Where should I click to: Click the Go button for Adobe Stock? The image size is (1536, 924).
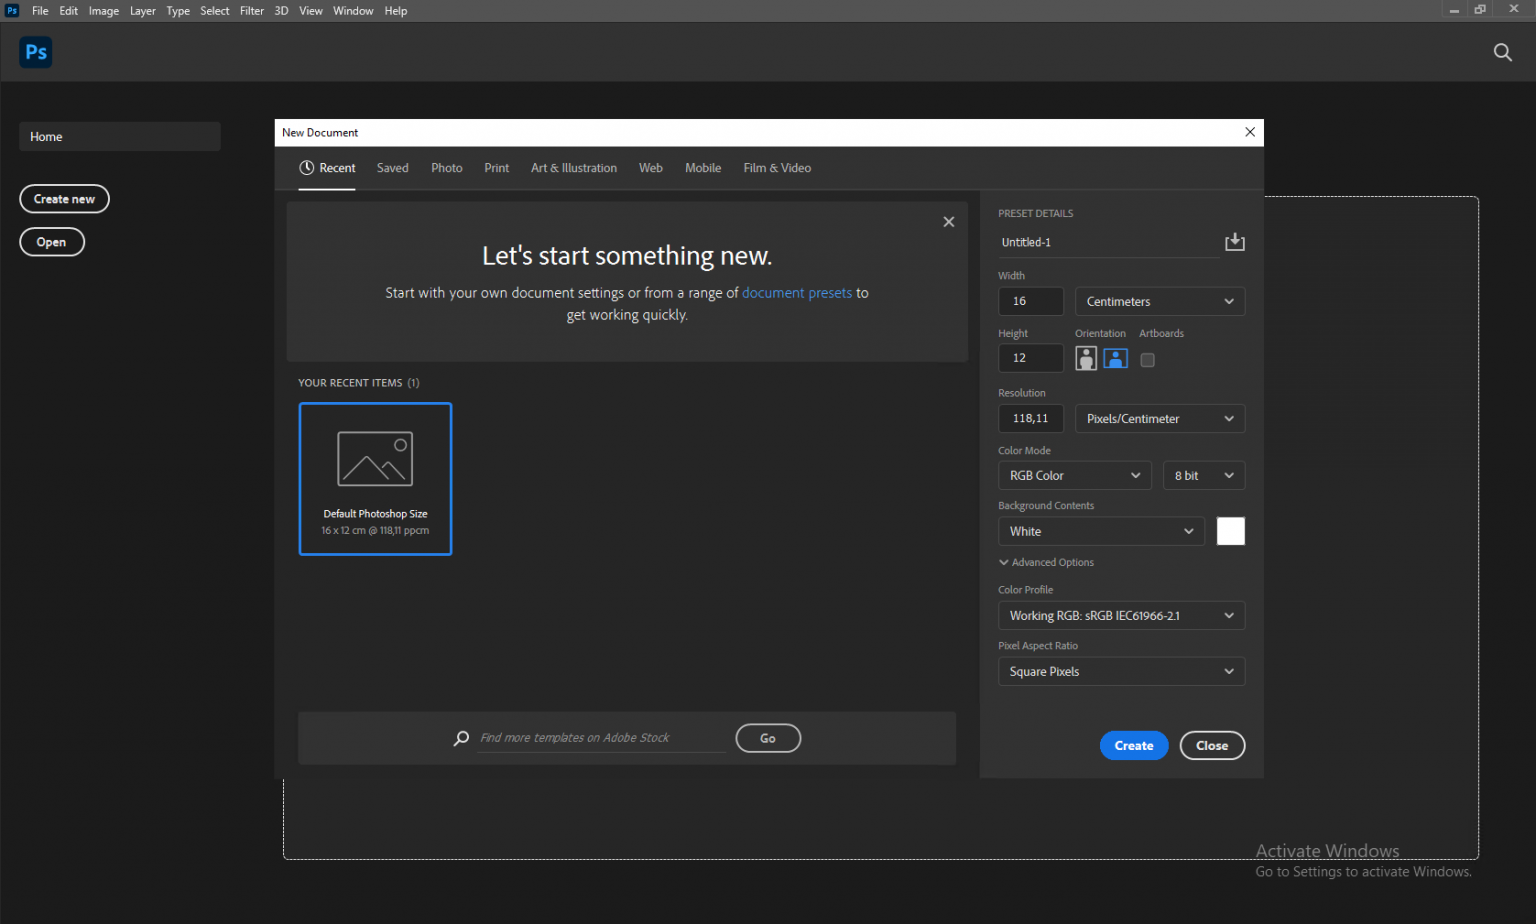[768, 738]
